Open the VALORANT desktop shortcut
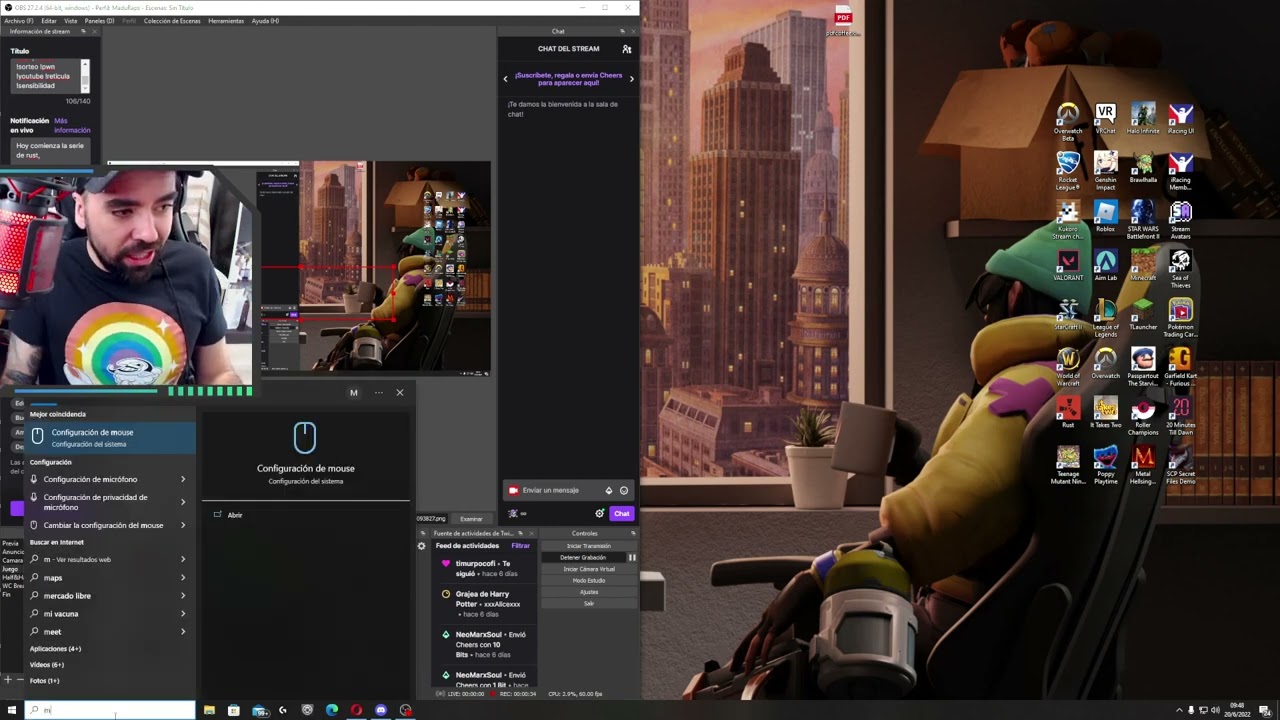The image size is (1280, 720). point(1068,265)
